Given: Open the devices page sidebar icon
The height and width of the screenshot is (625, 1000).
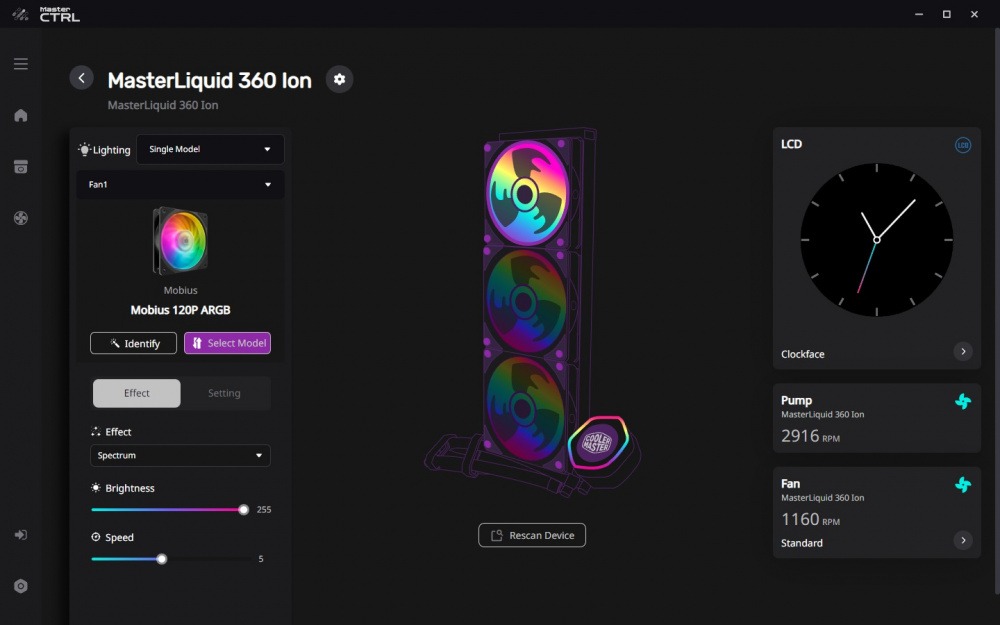Looking at the screenshot, I should pyautogui.click(x=20, y=166).
